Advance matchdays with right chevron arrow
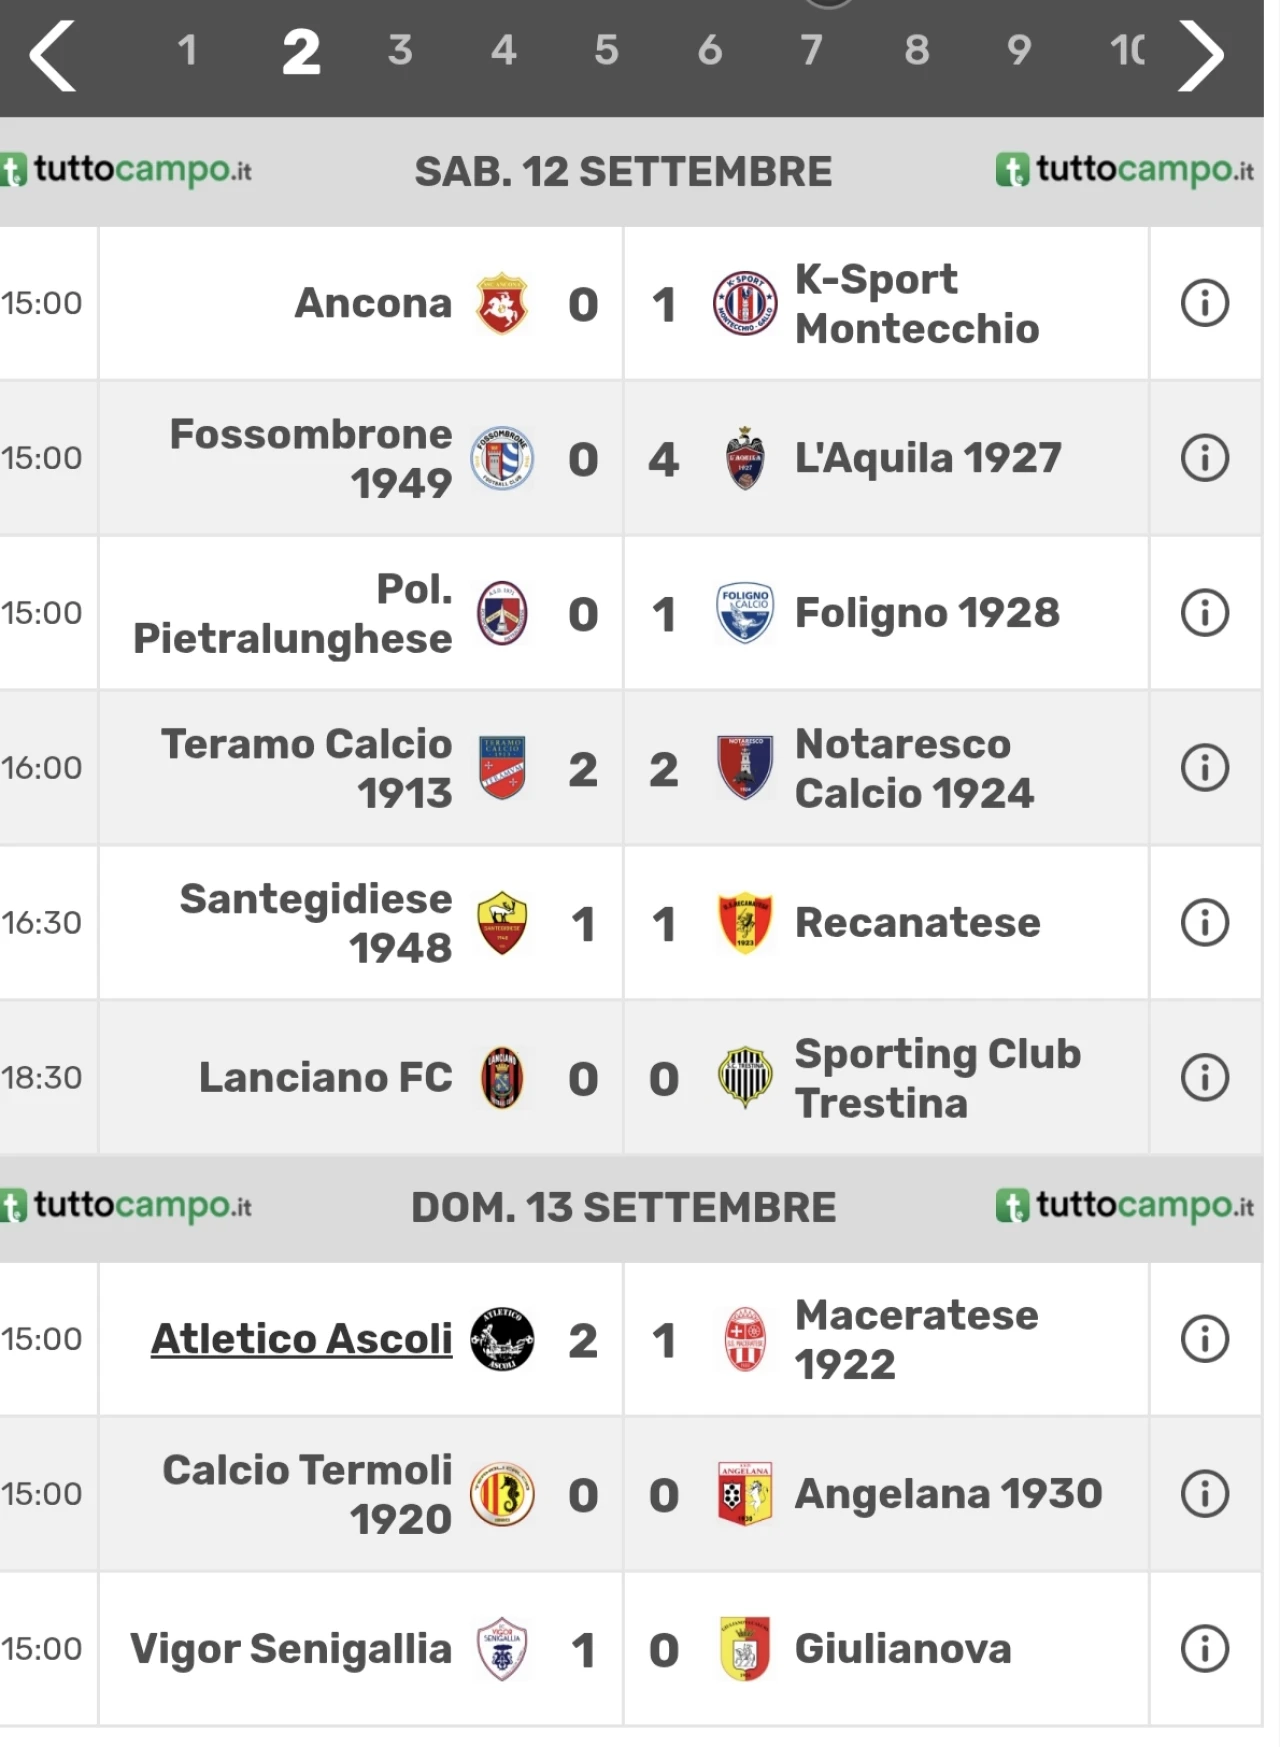 [x=1200, y=56]
